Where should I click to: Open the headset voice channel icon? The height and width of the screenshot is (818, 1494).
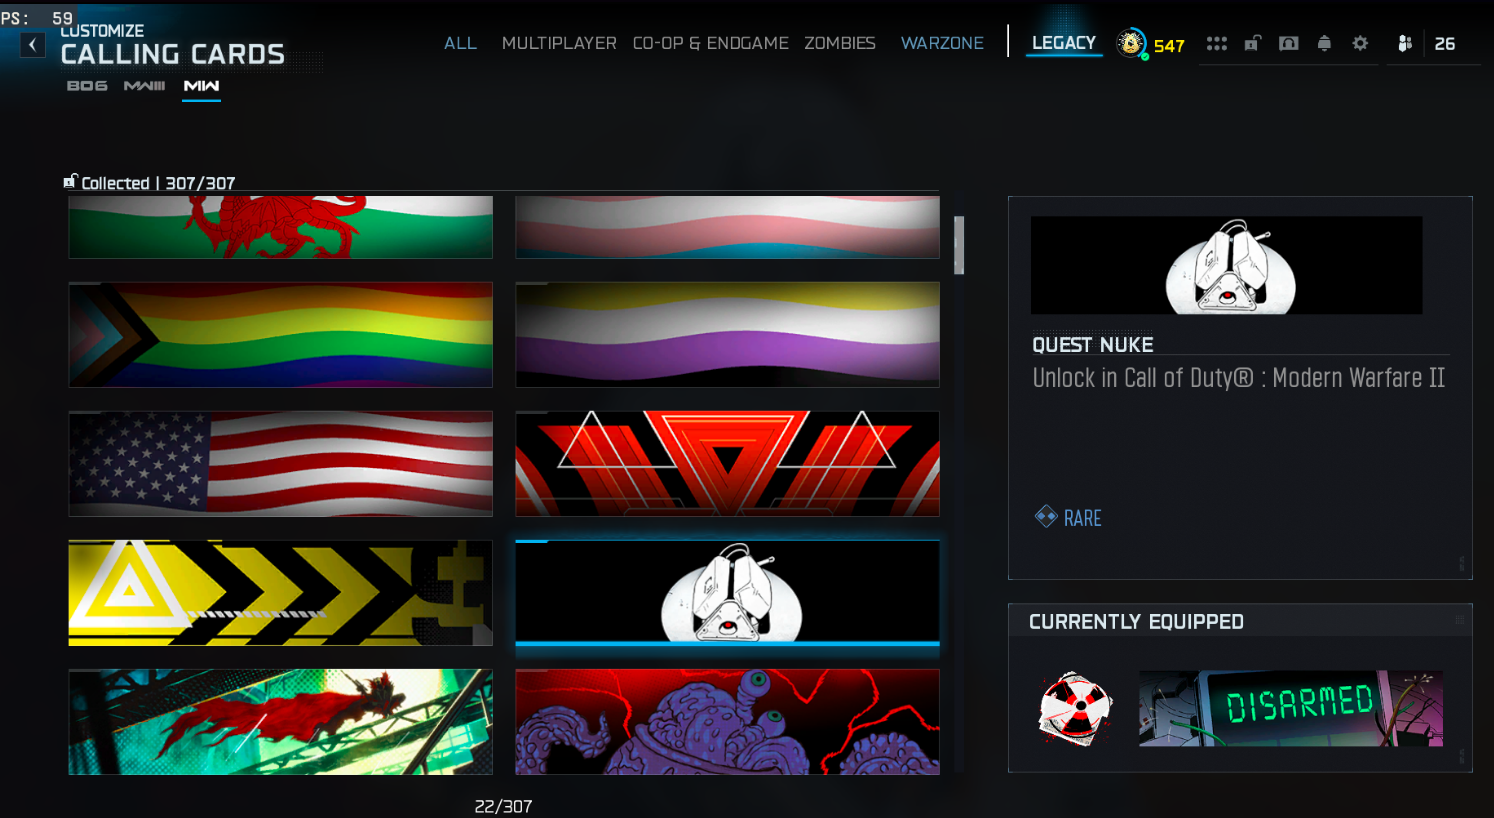[1288, 43]
